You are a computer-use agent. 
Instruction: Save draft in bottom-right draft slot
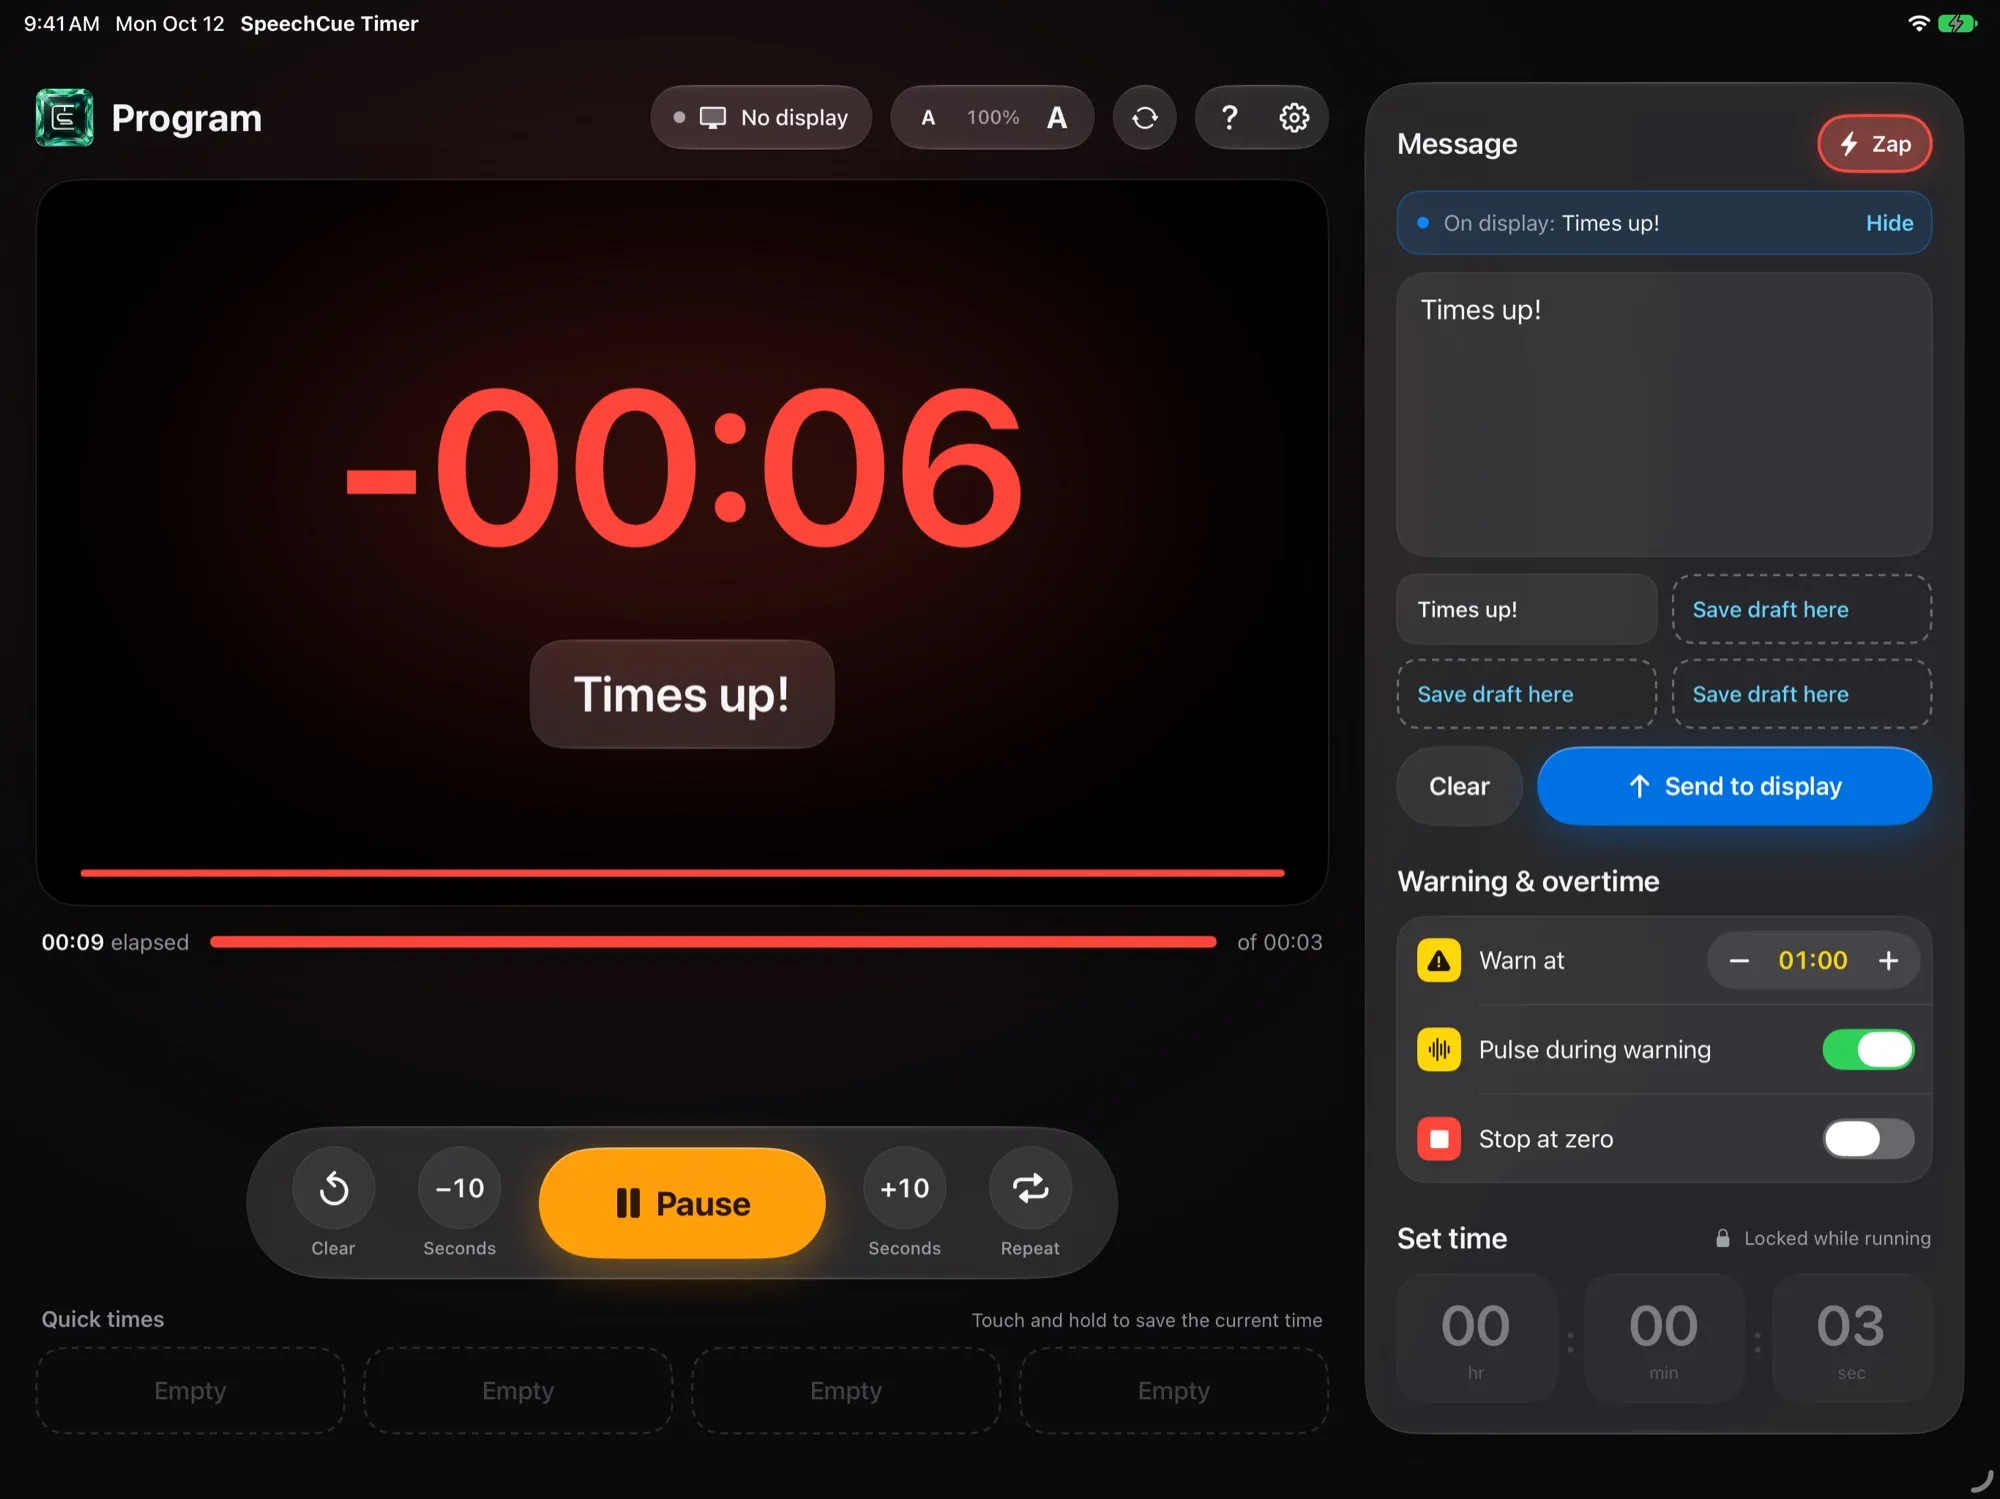[1801, 694]
